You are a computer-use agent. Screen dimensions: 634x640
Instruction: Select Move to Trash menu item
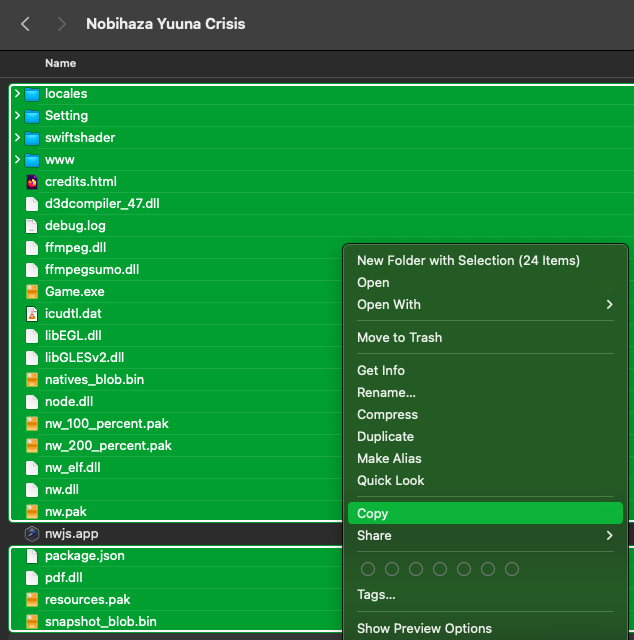(399, 338)
